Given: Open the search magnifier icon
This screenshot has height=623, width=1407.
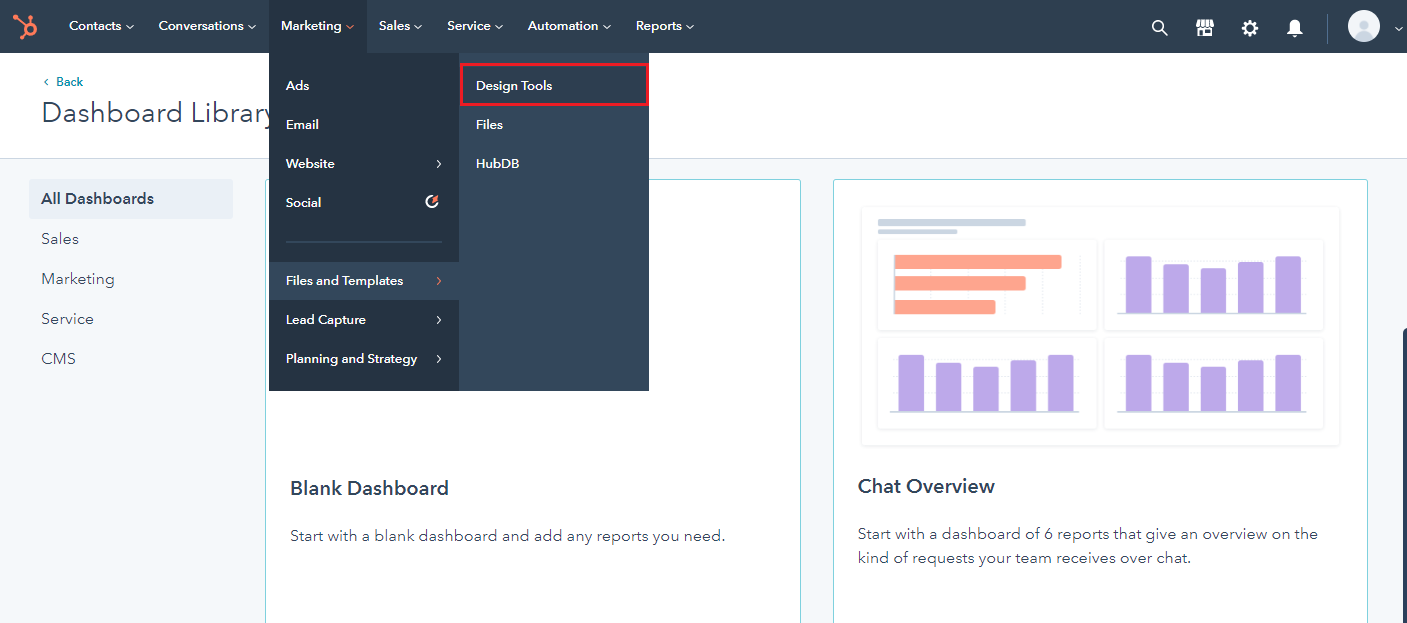Looking at the screenshot, I should coord(1159,27).
